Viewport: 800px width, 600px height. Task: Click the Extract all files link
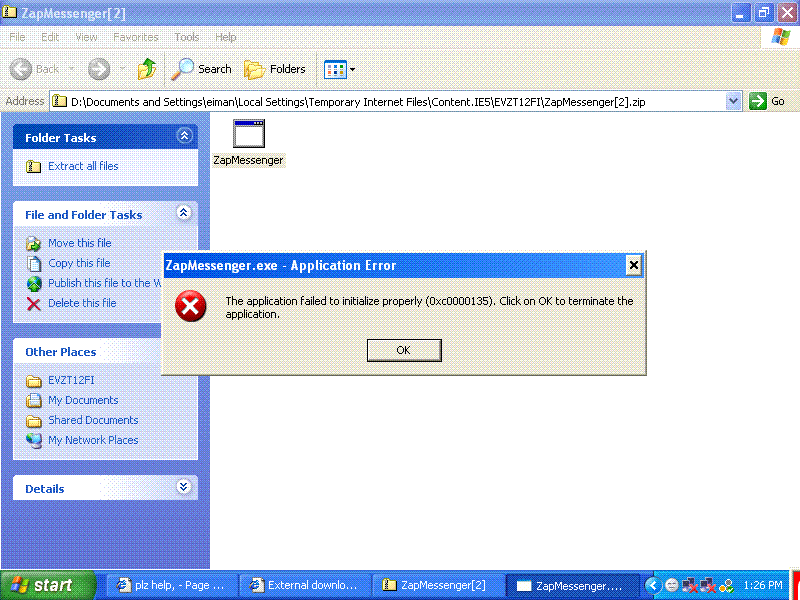(x=82, y=166)
